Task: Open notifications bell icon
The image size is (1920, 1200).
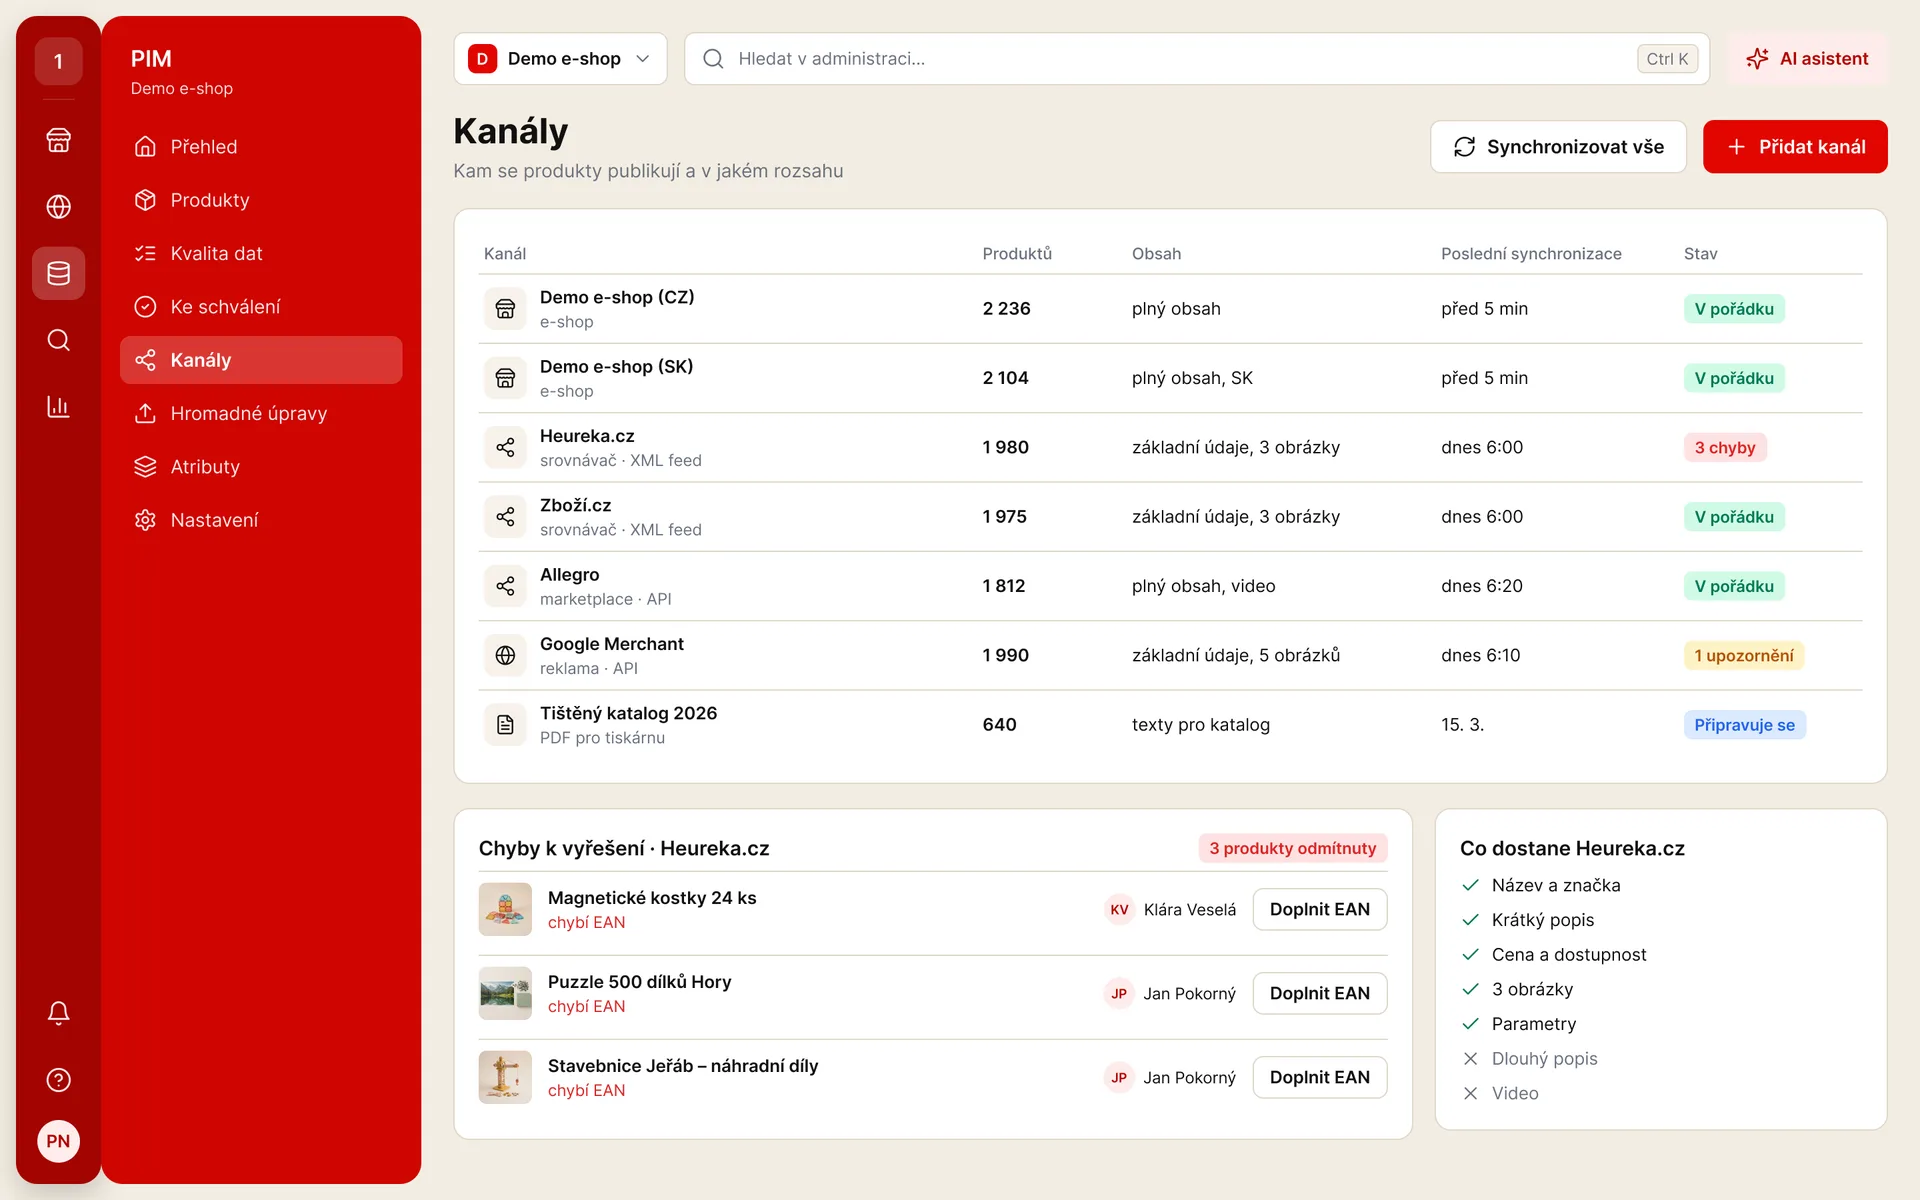Action: [x=58, y=1013]
